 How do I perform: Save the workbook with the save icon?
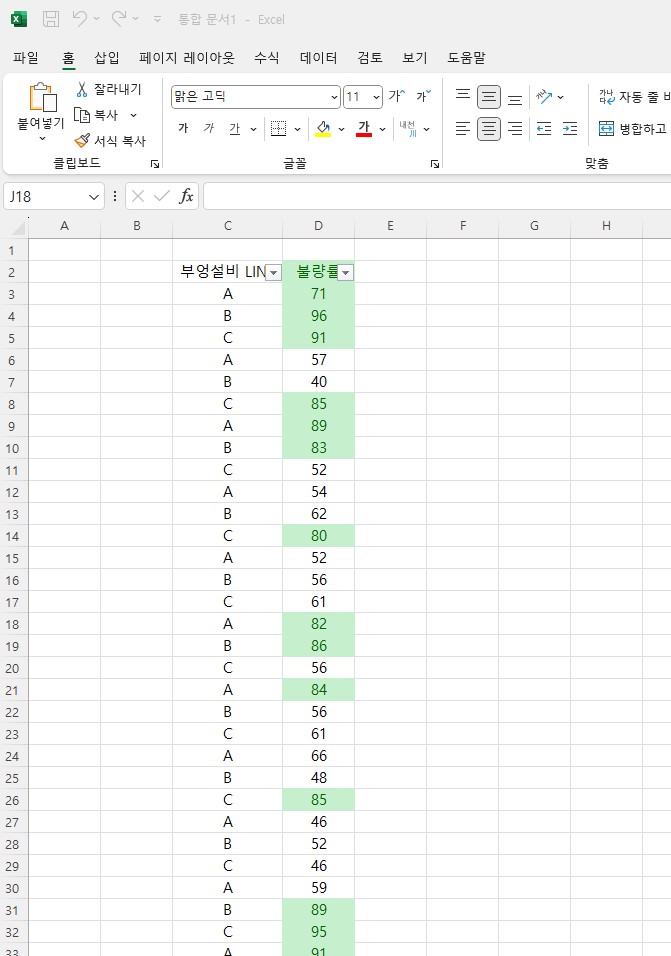pyautogui.click(x=51, y=19)
